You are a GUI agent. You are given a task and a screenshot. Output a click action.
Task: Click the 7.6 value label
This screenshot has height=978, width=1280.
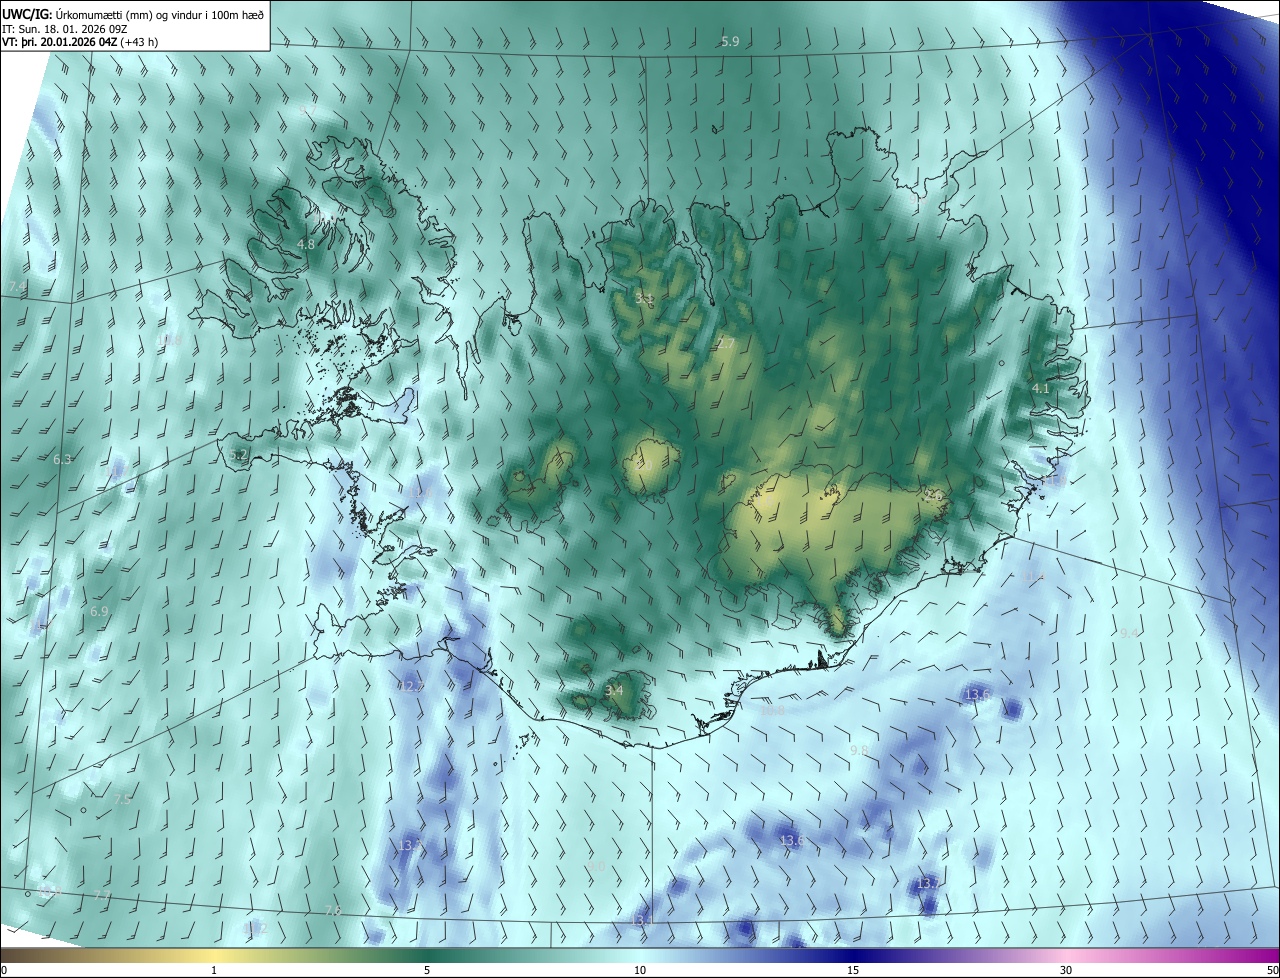coord(333,910)
